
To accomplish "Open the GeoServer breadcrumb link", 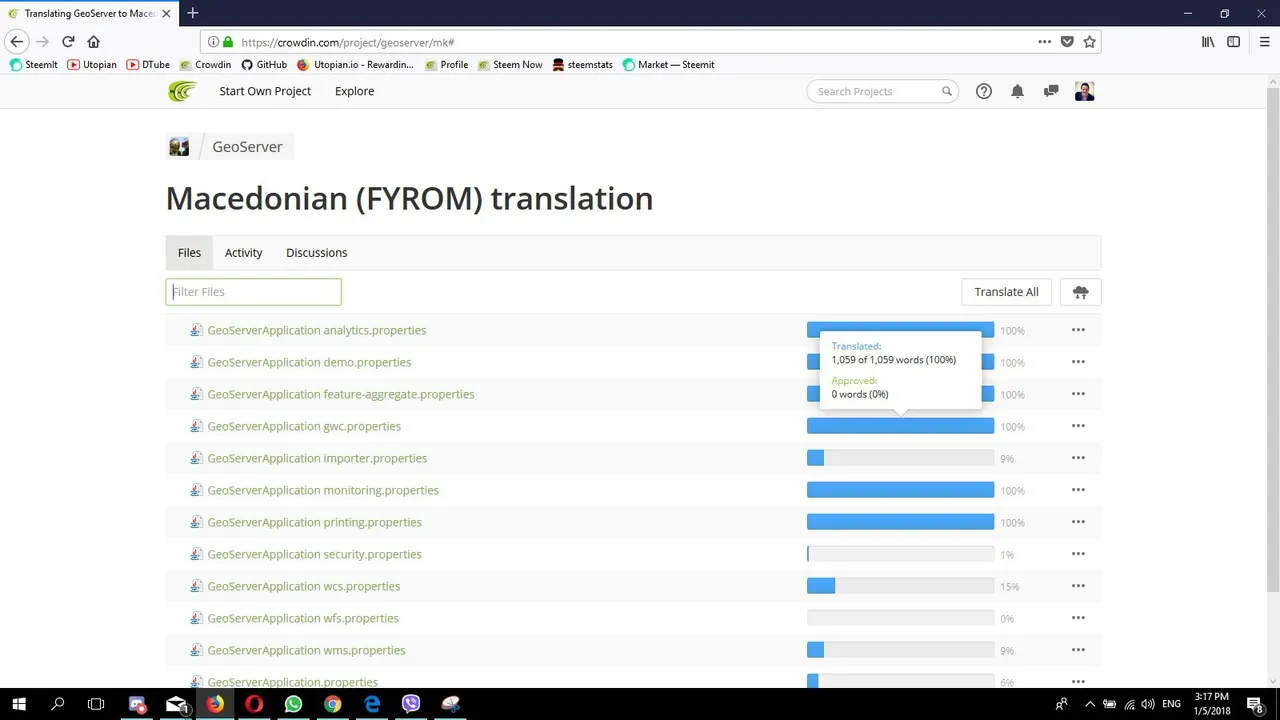I will point(247,147).
